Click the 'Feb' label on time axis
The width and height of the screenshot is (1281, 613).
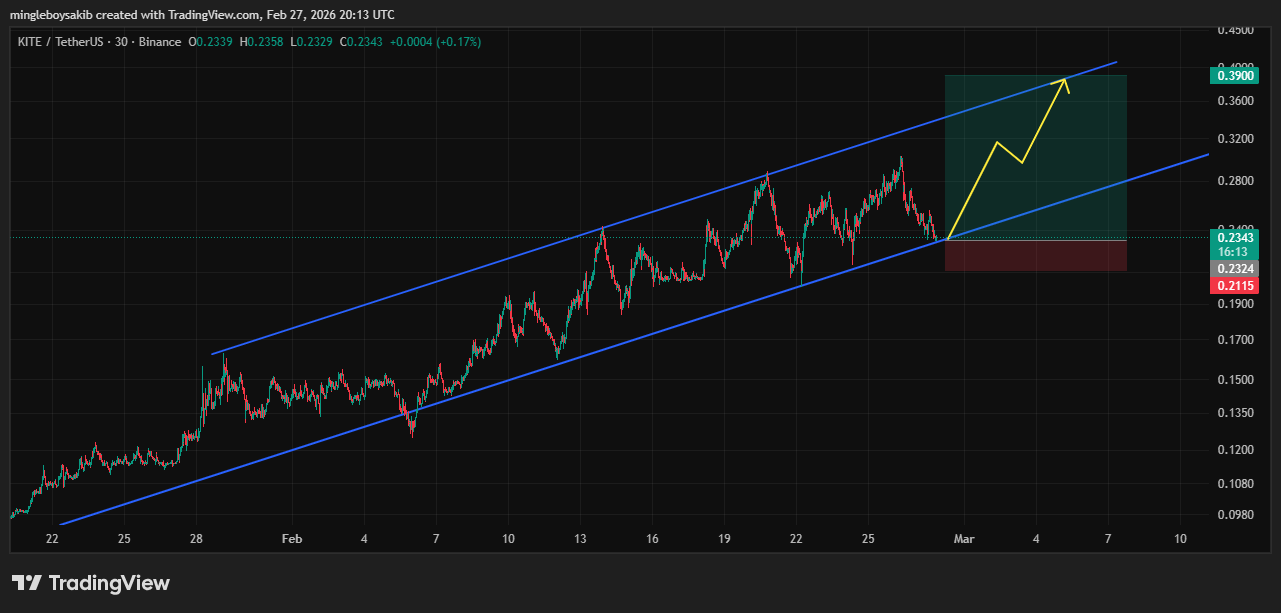291,539
